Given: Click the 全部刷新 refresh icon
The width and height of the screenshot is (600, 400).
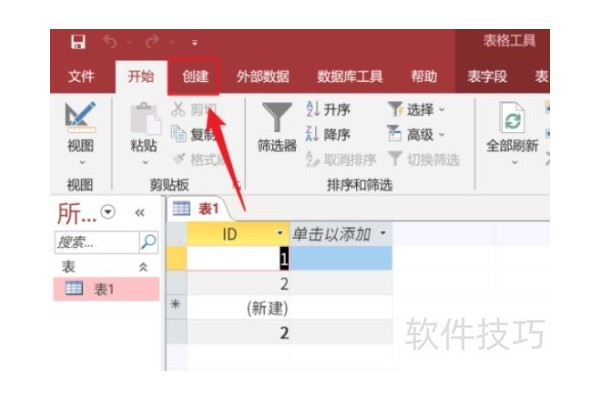Looking at the screenshot, I should point(512,118).
